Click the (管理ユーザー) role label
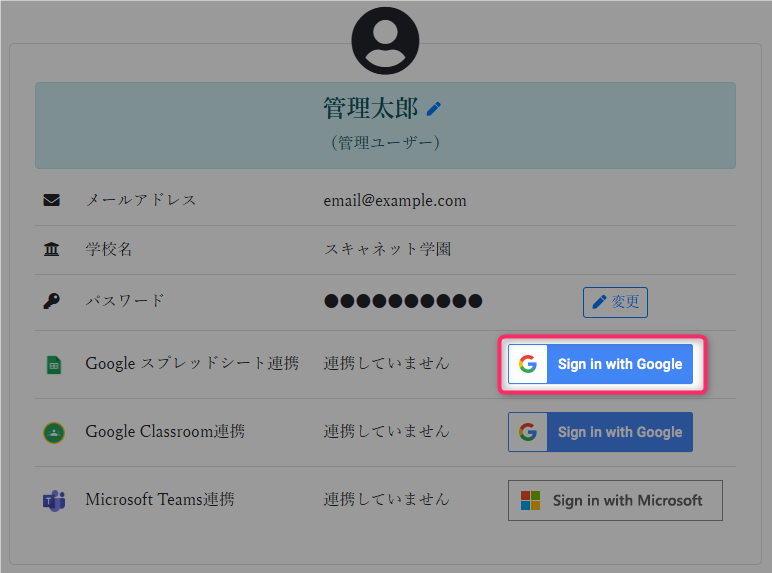 pyautogui.click(x=386, y=143)
